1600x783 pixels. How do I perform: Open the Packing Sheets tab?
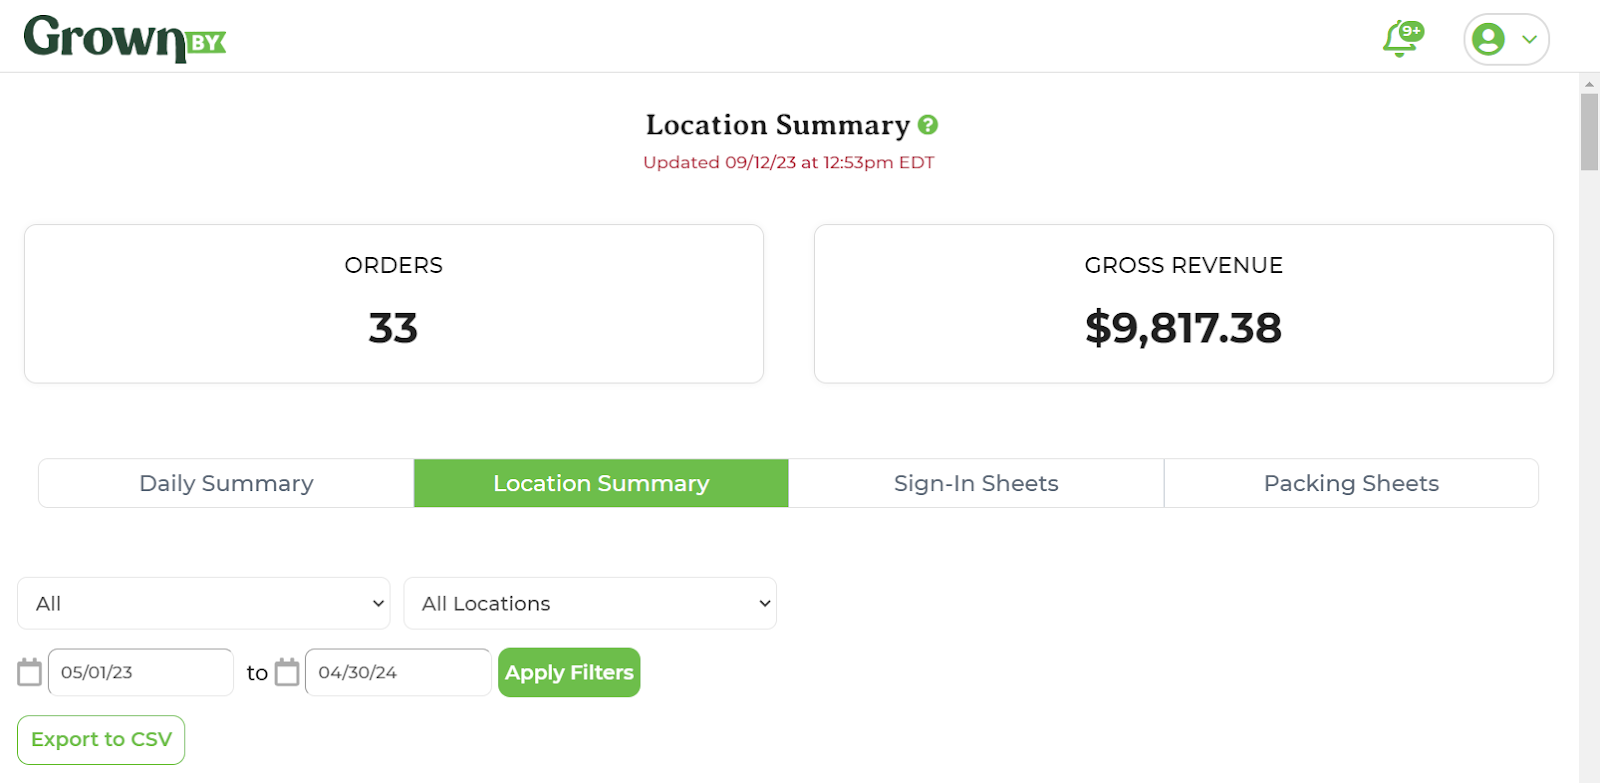point(1351,483)
